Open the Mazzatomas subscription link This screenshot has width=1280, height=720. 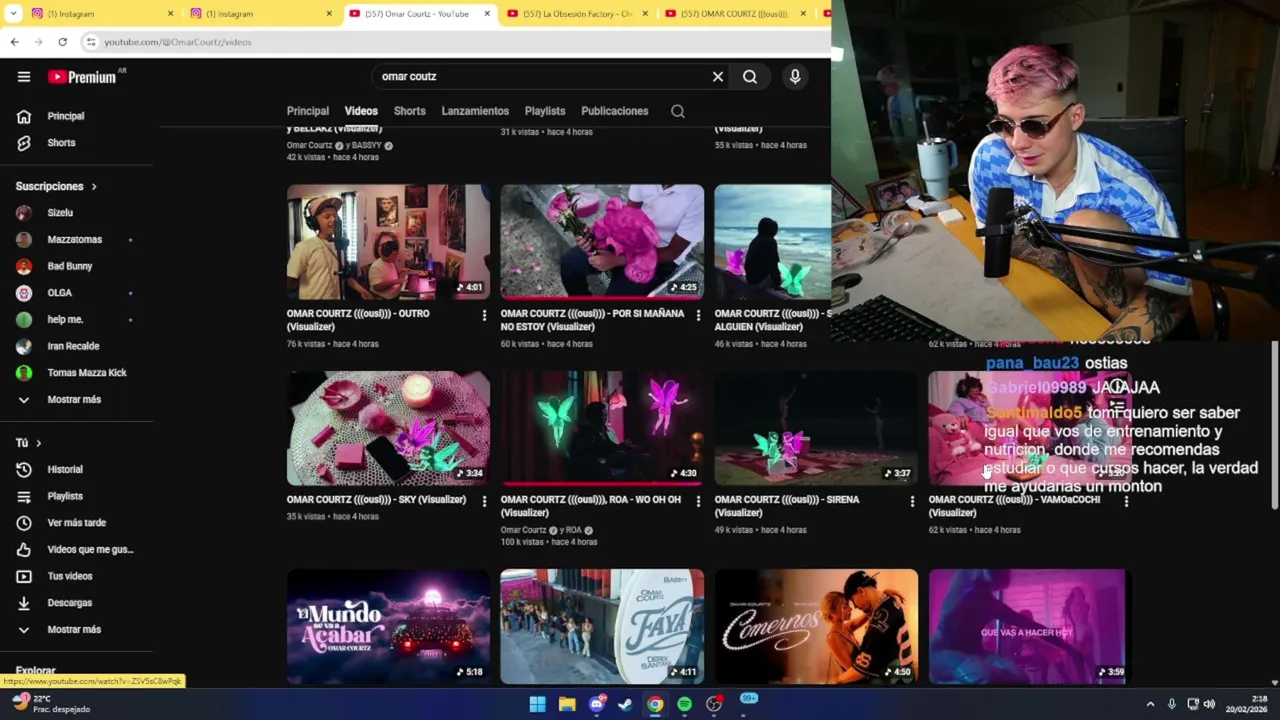coord(76,240)
